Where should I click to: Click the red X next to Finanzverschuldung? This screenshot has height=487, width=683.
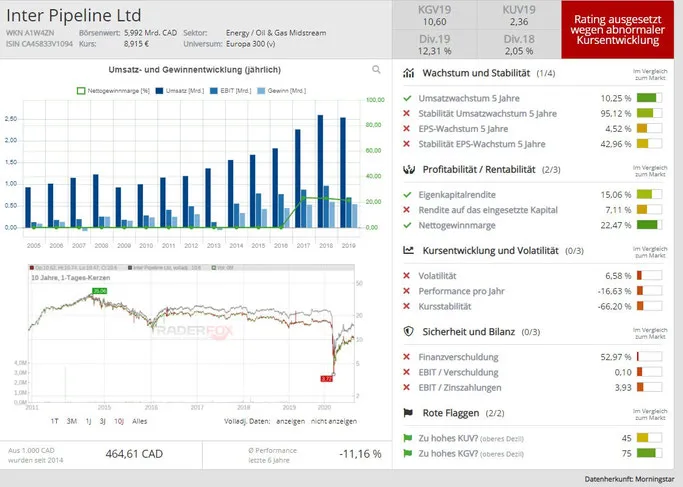coord(407,357)
